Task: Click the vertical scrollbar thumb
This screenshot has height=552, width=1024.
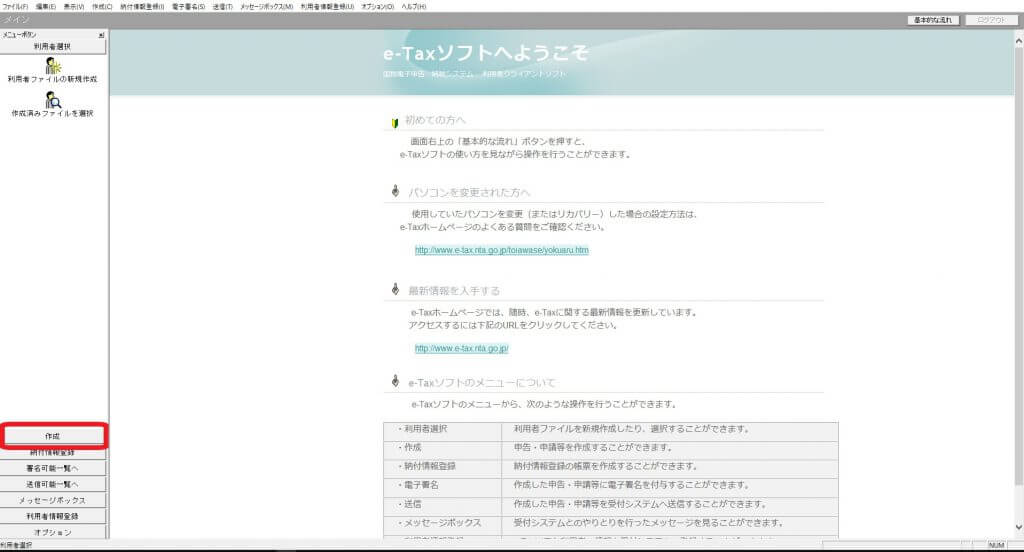Action: pyautogui.click(x=1018, y=267)
